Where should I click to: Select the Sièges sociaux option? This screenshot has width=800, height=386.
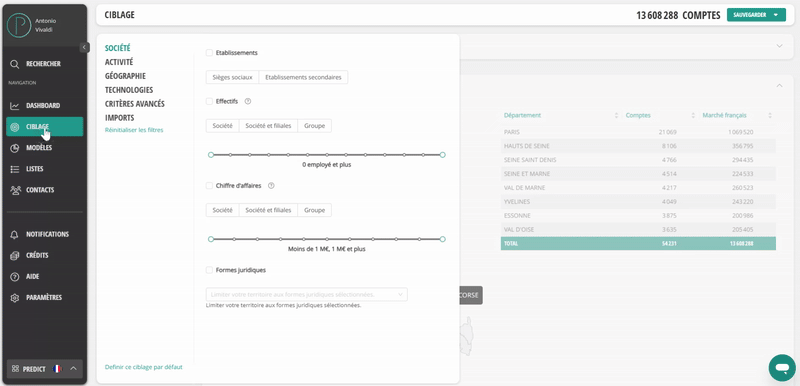232,78
